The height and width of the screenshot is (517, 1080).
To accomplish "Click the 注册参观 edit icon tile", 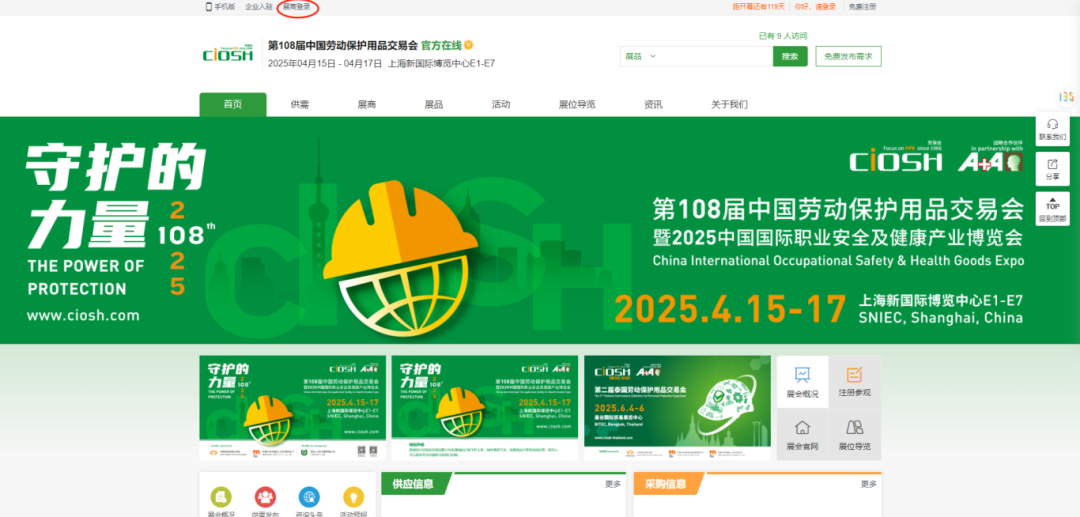I will [x=855, y=382].
